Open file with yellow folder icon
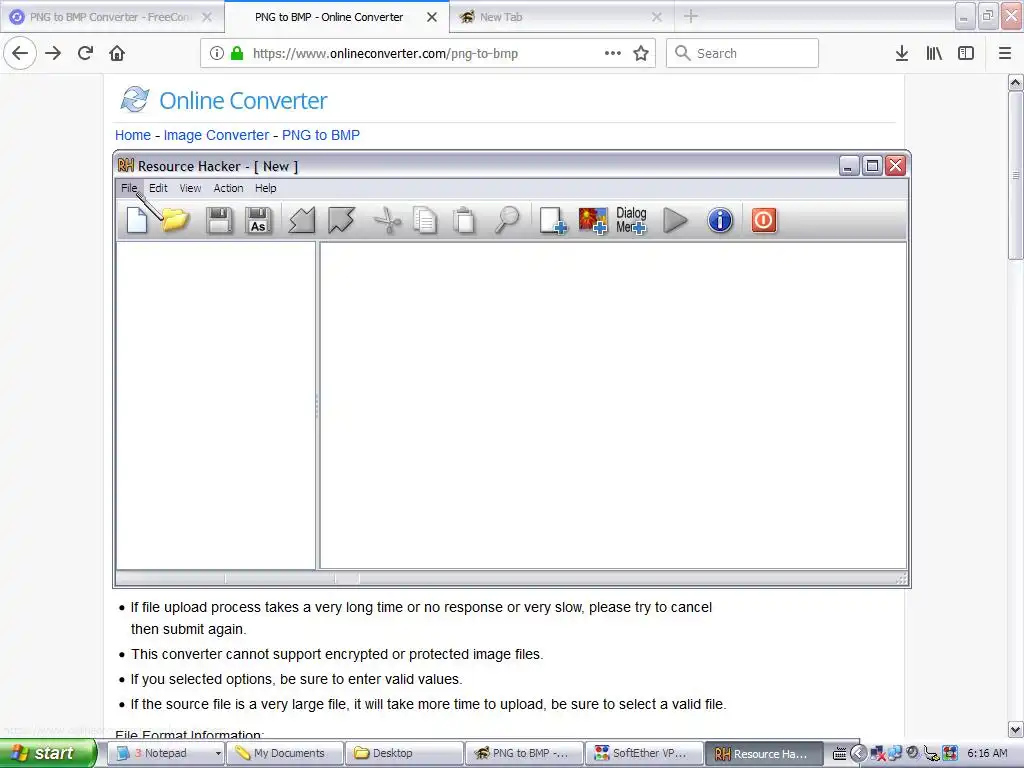This screenshot has width=1024, height=768. tap(175, 220)
